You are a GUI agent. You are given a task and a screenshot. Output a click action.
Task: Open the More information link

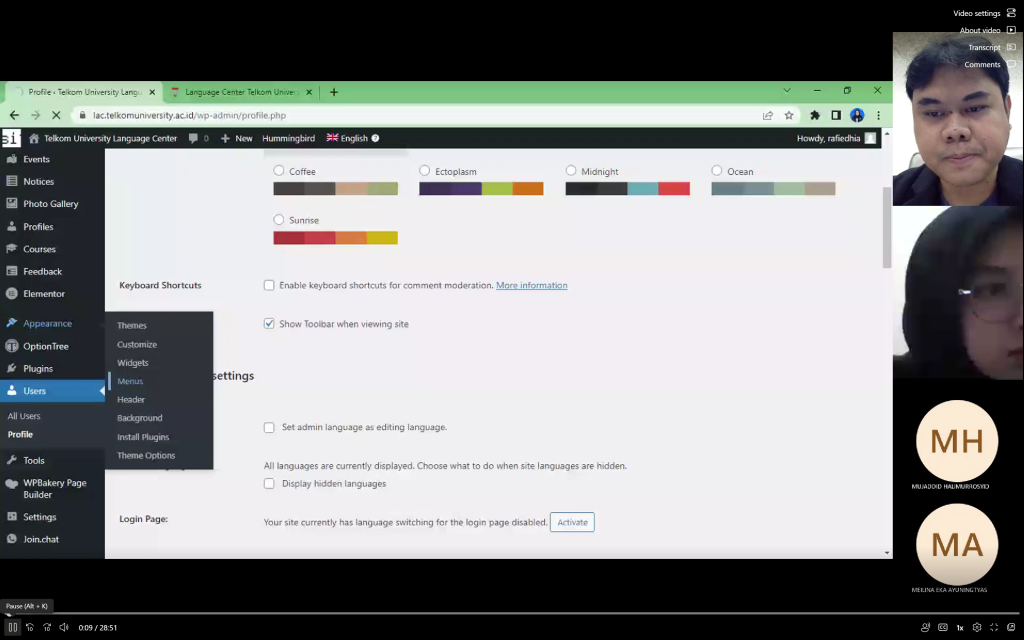coord(532,285)
